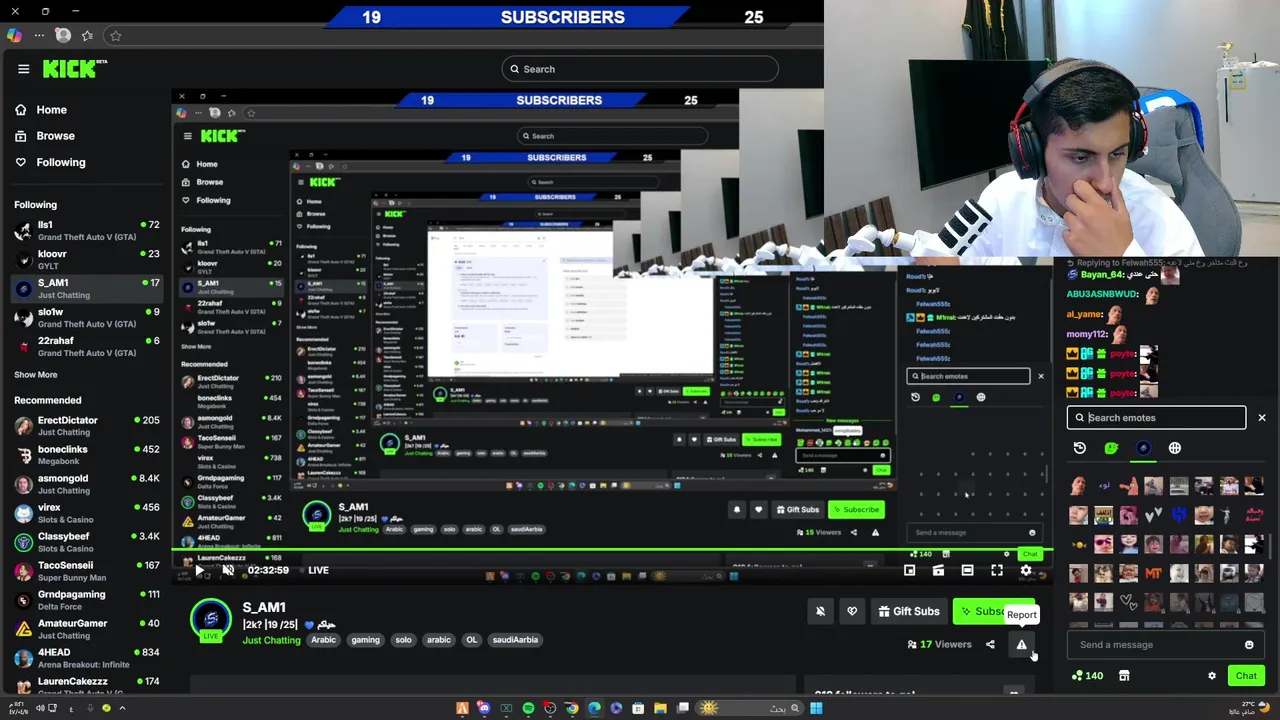Open slo1w channel in Following list

coord(86,318)
